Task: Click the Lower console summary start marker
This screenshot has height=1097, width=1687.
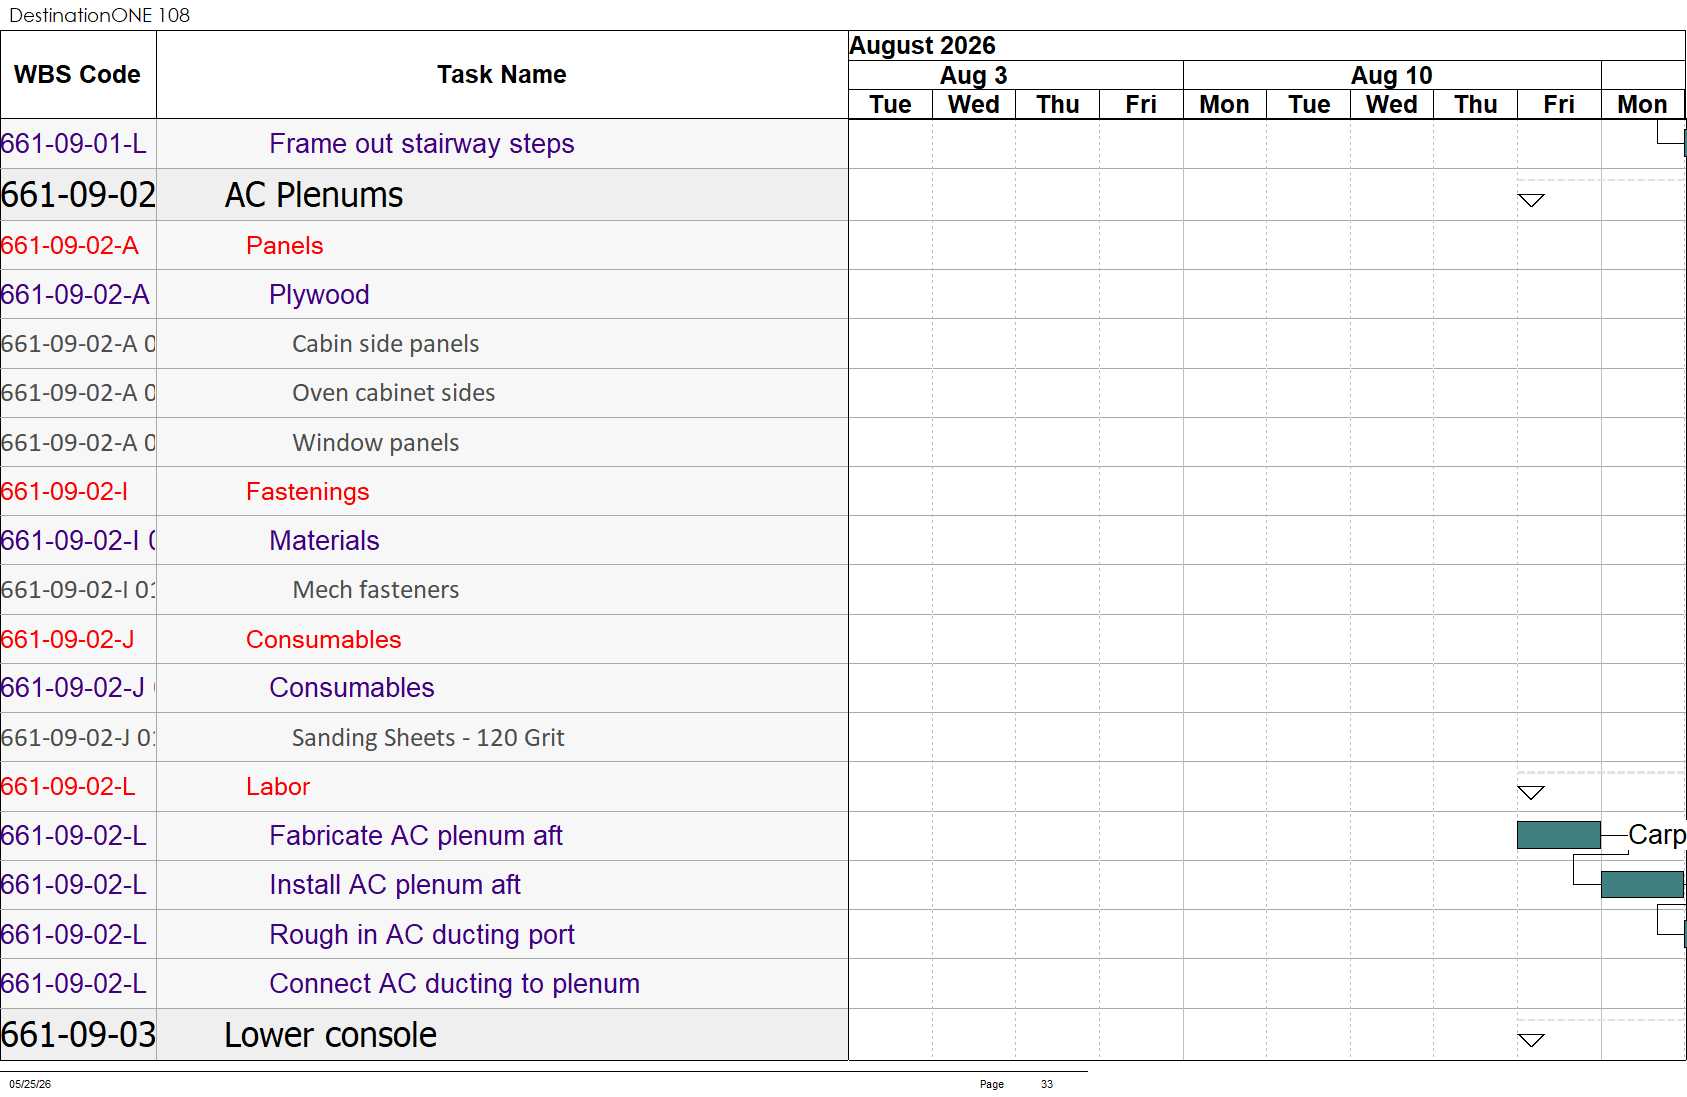Action: [x=1531, y=1040]
